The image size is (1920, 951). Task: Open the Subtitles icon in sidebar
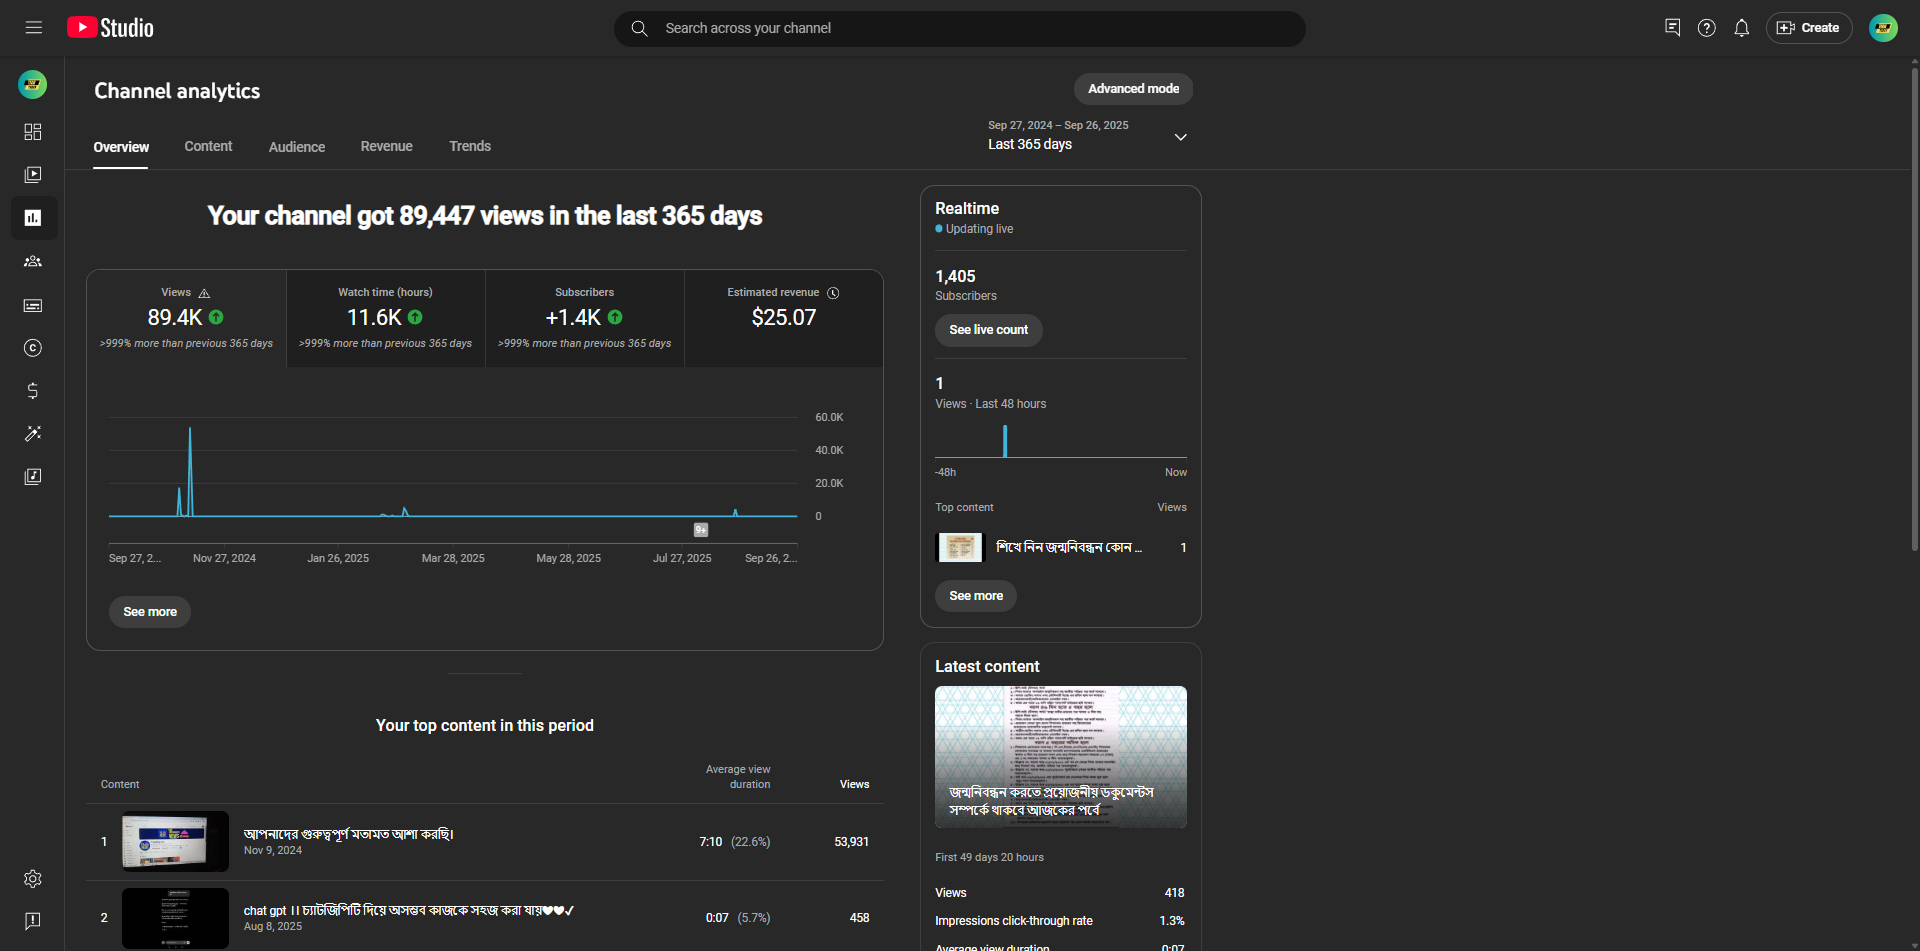[x=33, y=305]
